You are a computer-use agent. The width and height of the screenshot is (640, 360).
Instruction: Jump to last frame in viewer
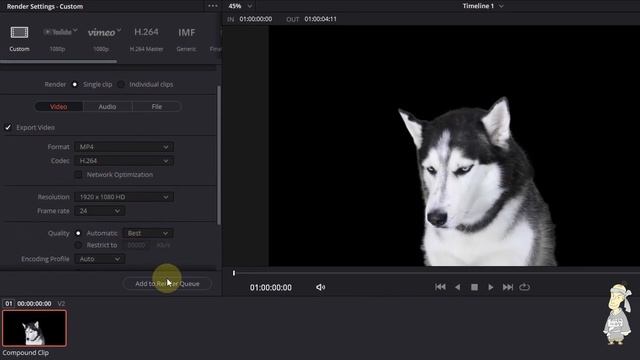pyautogui.click(x=508, y=287)
